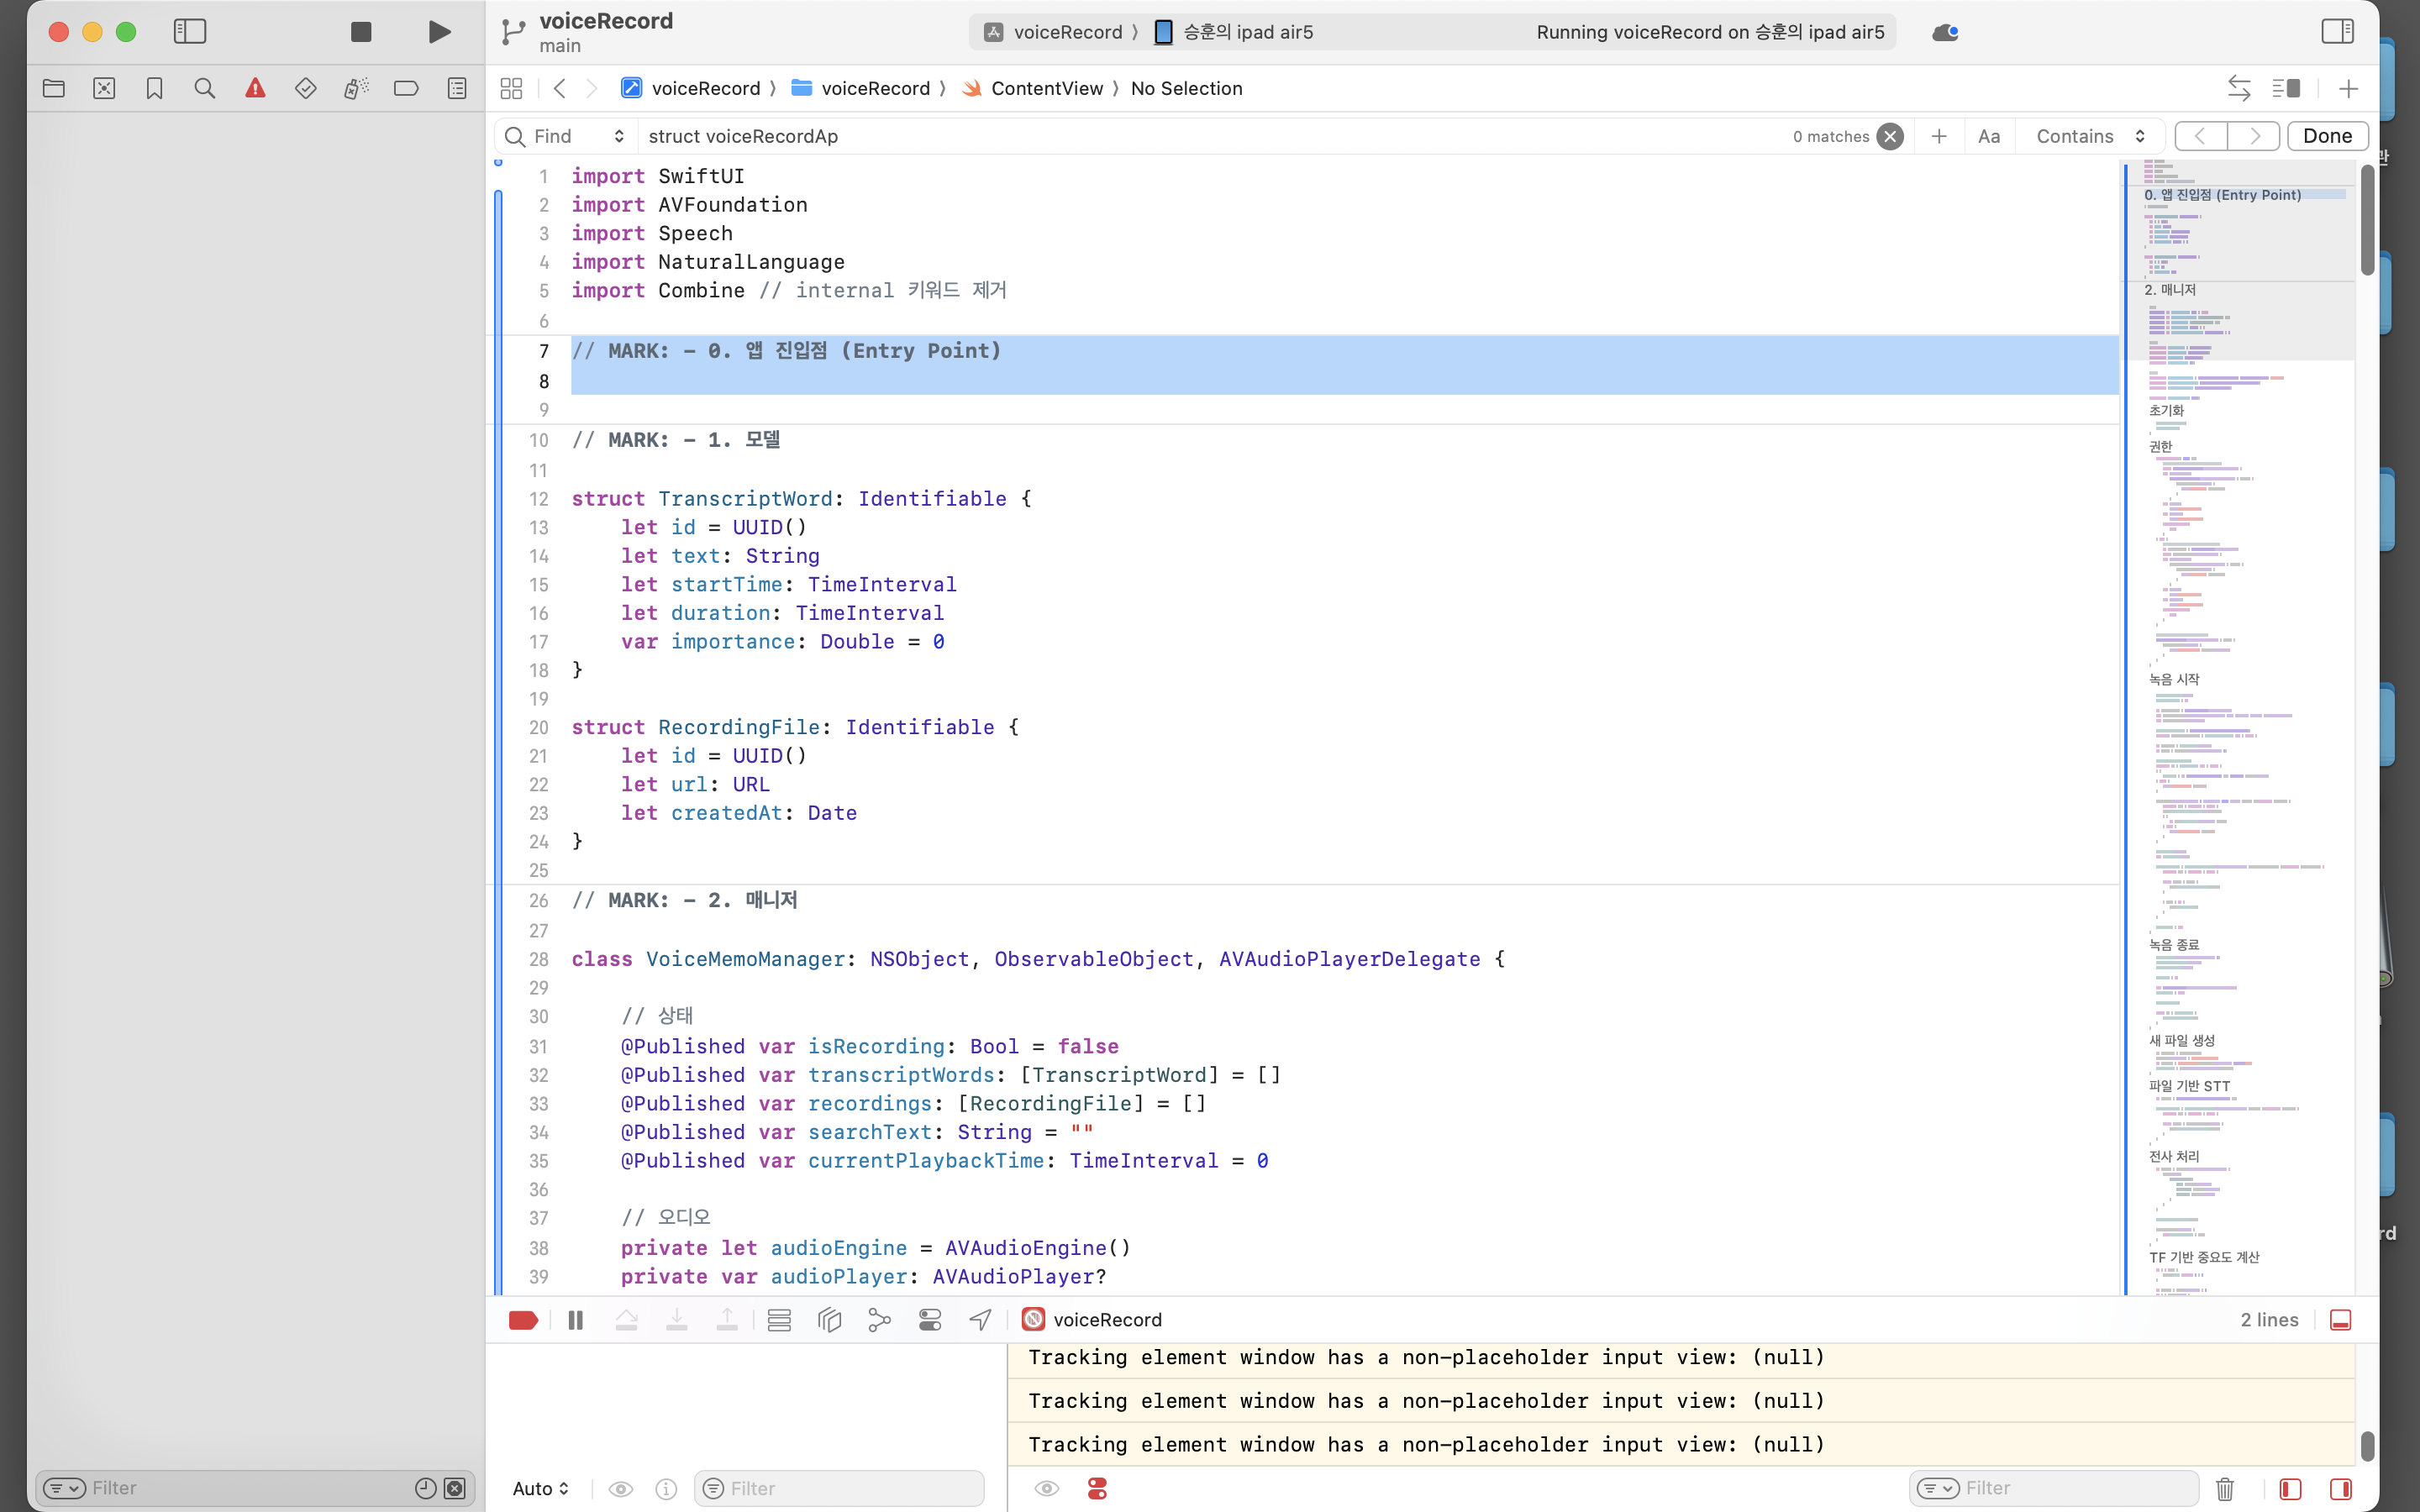
Task: Select ContentView in the jump bar
Action: pyautogui.click(x=1046, y=88)
